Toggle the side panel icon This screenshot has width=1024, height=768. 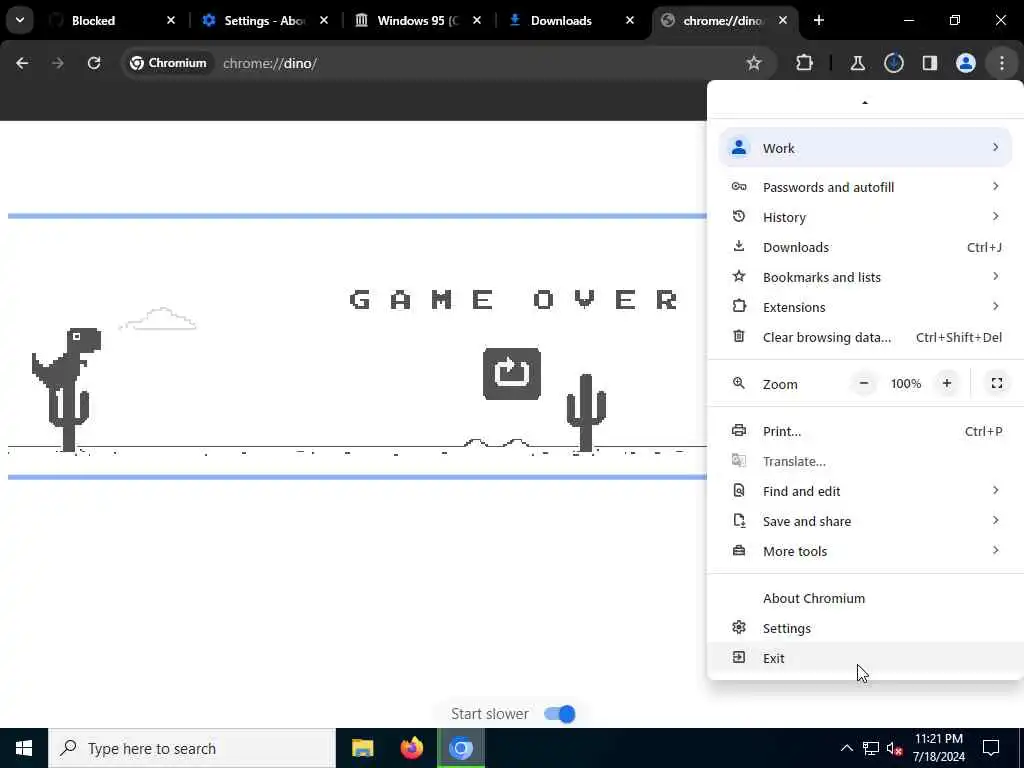pos(929,63)
